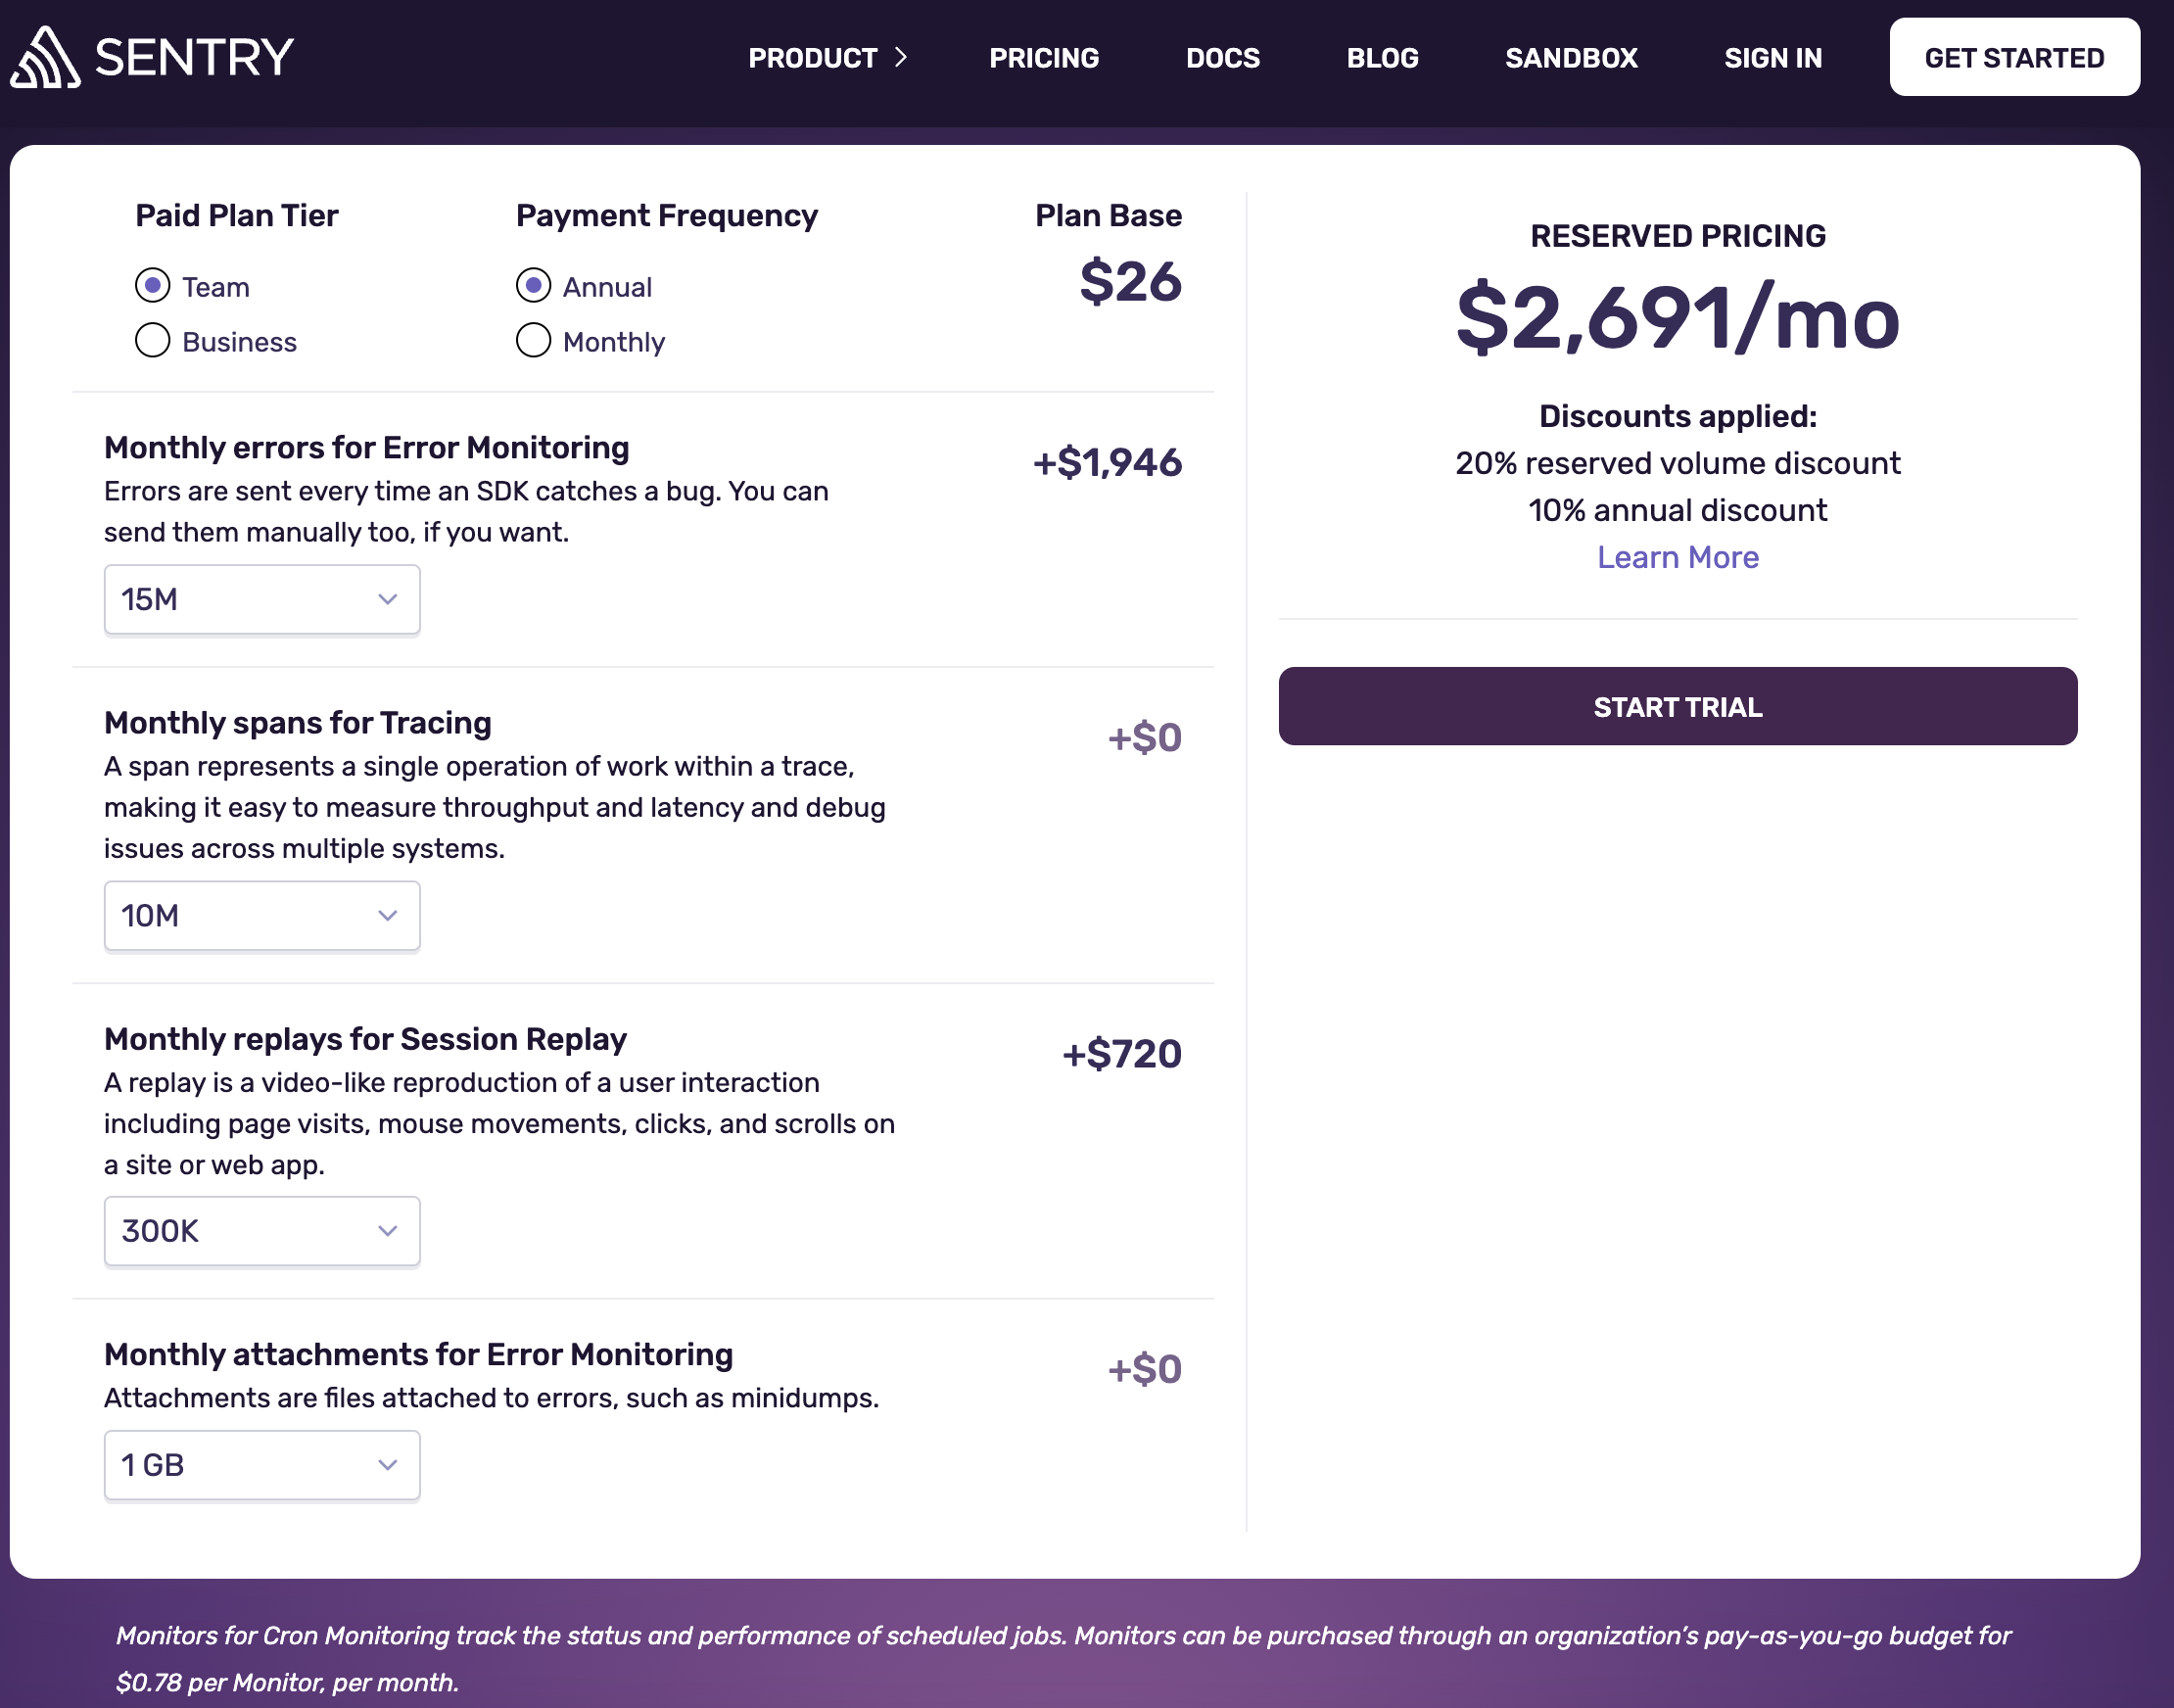Enable Annual payment frequency
This screenshot has height=1708, width=2174.
tap(532, 286)
